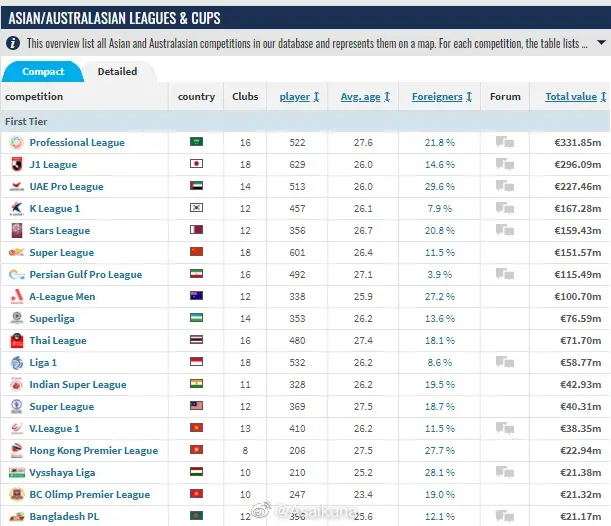The height and width of the screenshot is (526, 611).
Task: Click the Indian Super League logo
Action: tap(16, 384)
